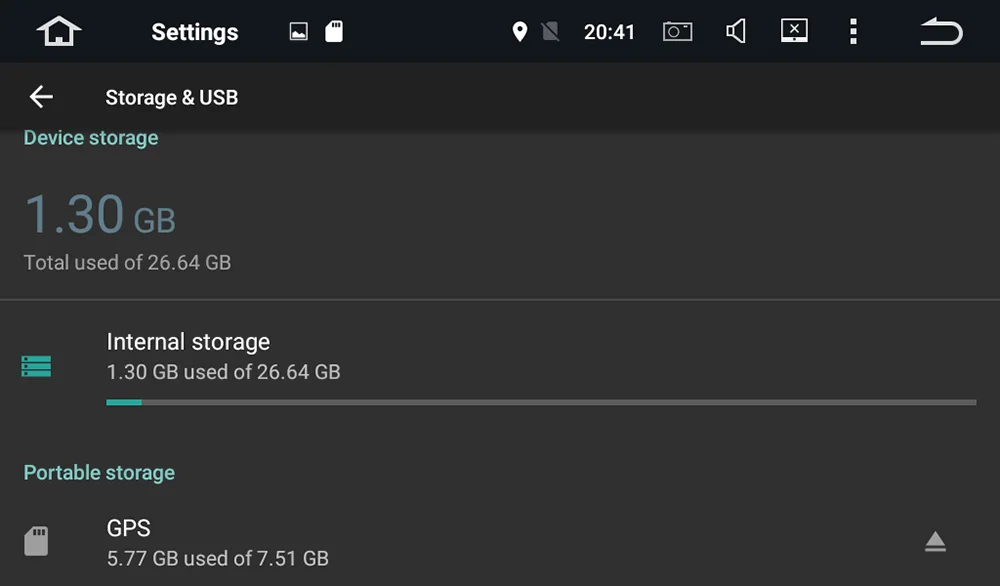Screen dimensions: 1000x586
Task: Click the Internal storage usage bar
Action: click(x=541, y=402)
